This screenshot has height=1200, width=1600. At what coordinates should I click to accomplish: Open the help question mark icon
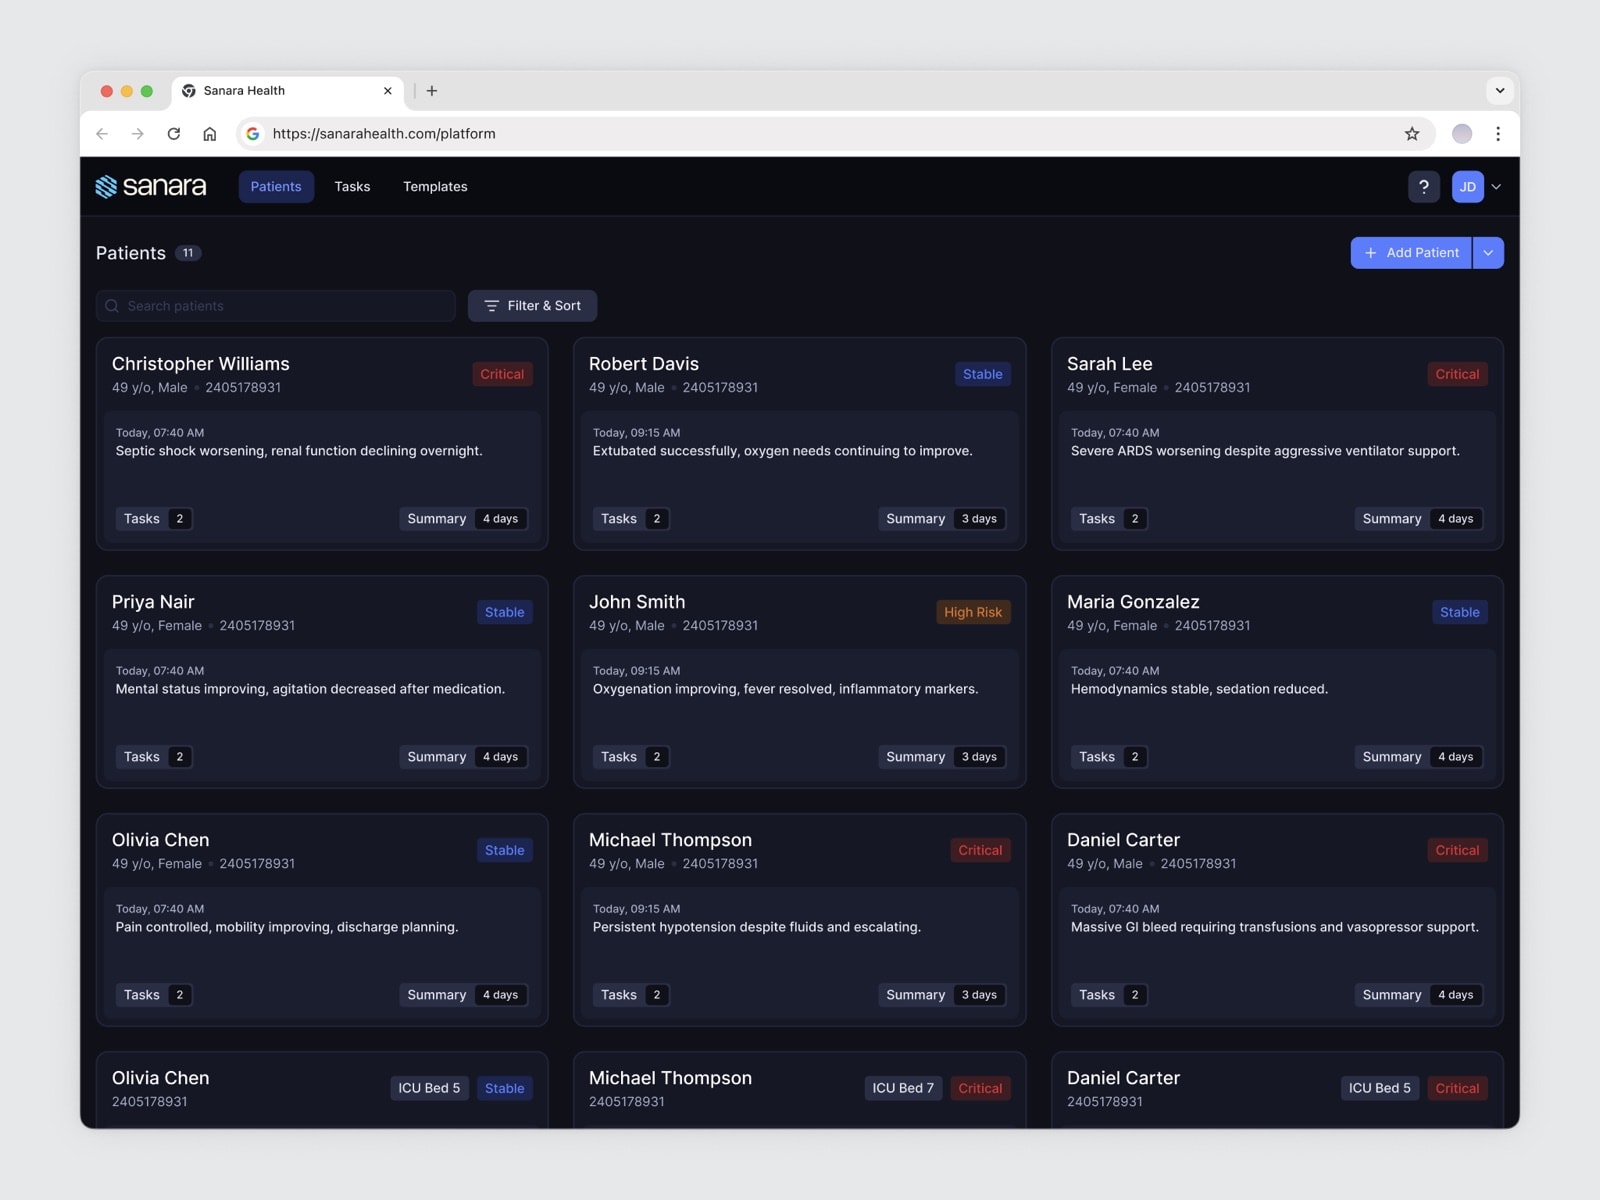(x=1424, y=187)
